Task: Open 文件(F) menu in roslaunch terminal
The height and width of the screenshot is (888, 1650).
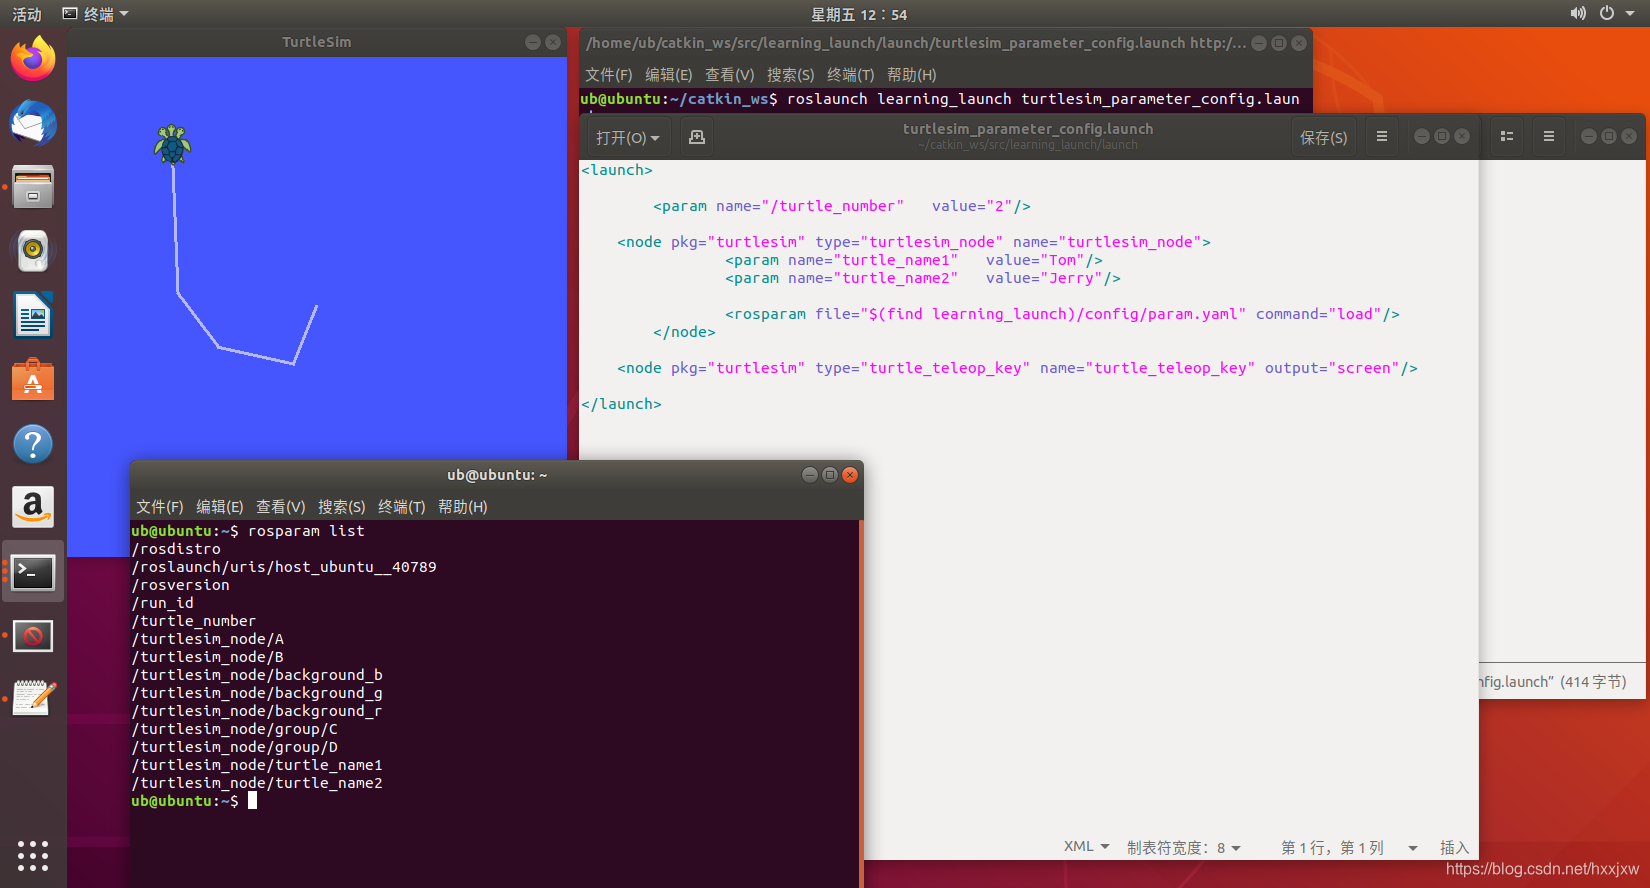Action: (609, 75)
